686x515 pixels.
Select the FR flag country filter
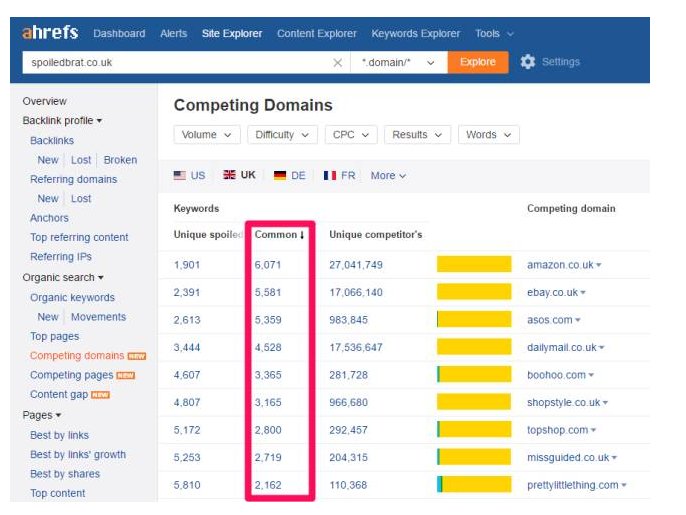pyautogui.click(x=340, y=175)
